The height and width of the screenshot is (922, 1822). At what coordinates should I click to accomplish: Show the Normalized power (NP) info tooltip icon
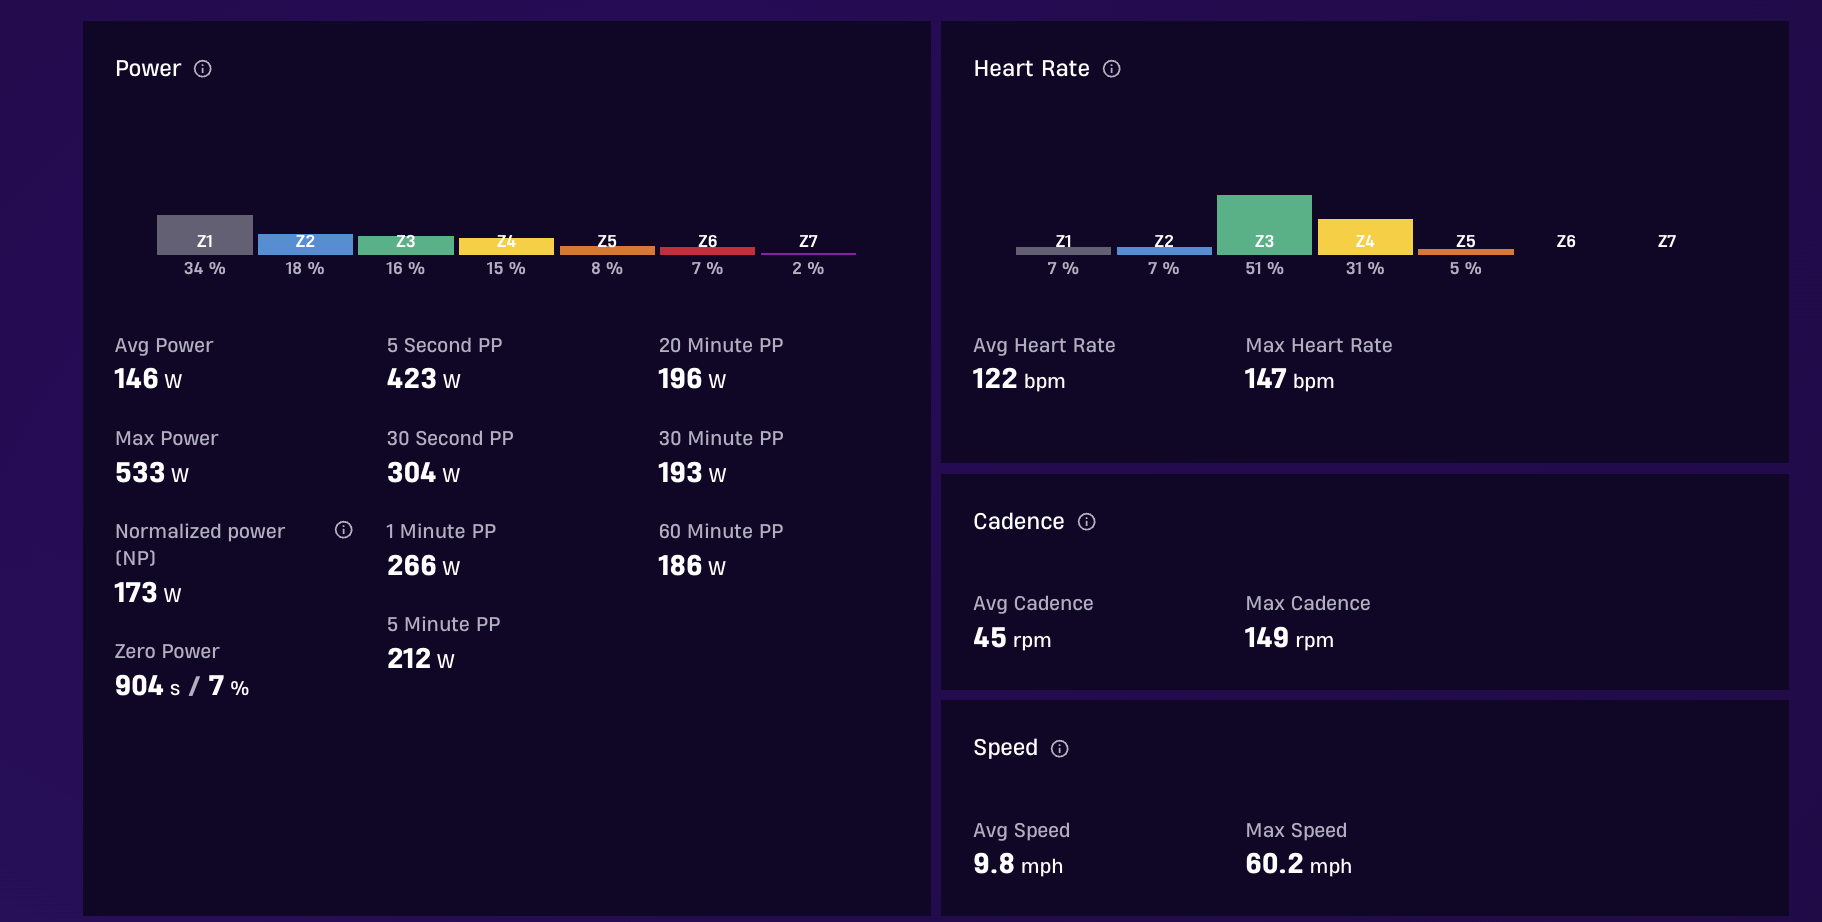[344, 530]
